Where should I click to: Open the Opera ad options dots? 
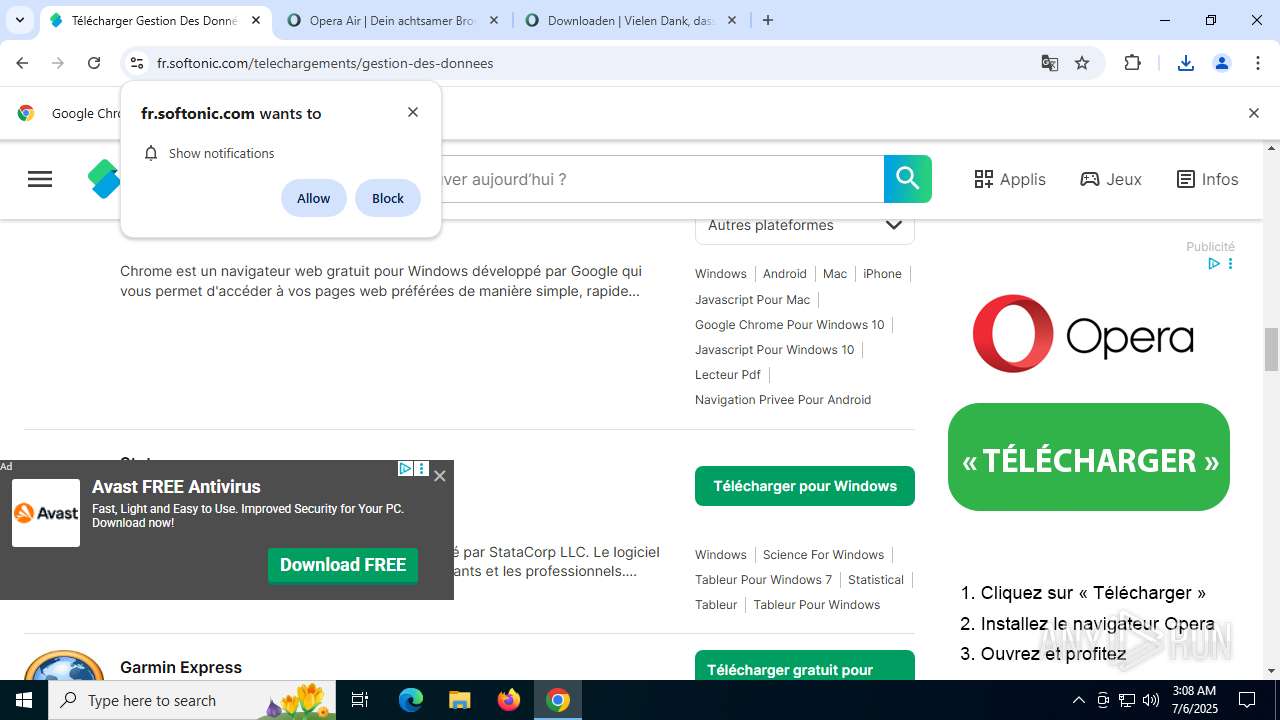pyautogui.click(x=1230, y=264)
